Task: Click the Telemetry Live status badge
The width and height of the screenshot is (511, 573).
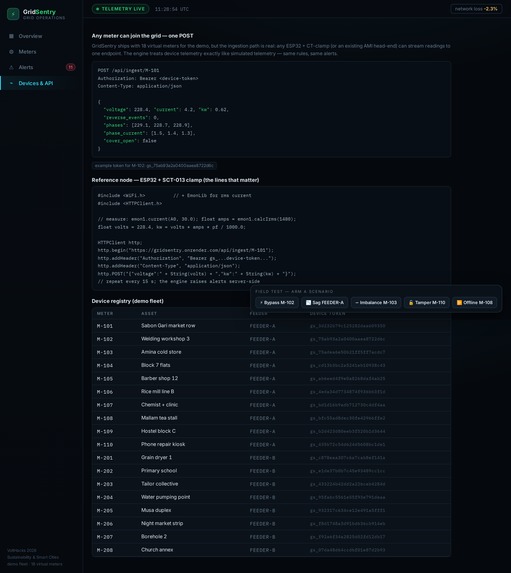Action: (121, 9)
